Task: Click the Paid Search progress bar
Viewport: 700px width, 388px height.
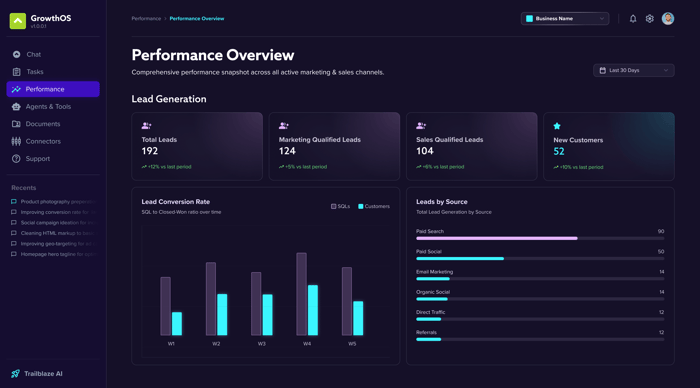Action: pos(540,238)
